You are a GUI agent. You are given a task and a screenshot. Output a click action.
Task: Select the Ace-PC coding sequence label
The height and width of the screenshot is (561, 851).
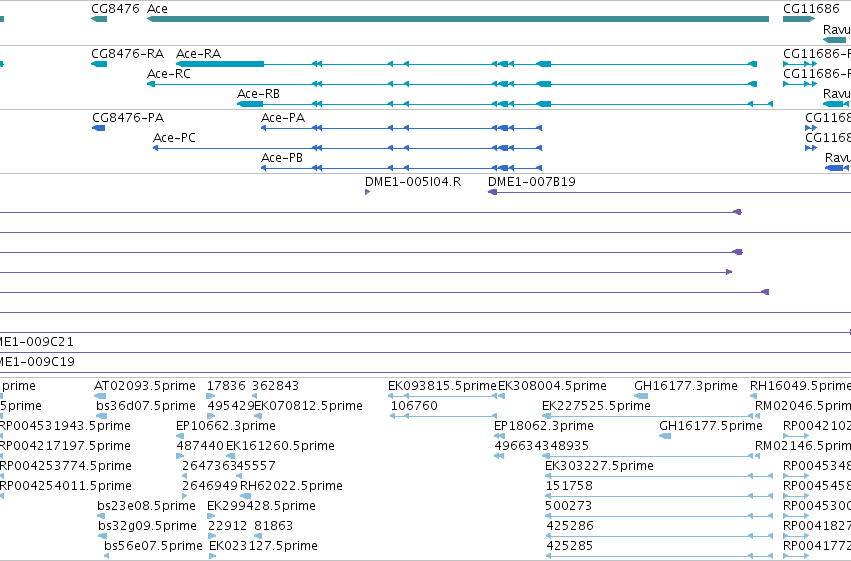click(x=174, y=138)
